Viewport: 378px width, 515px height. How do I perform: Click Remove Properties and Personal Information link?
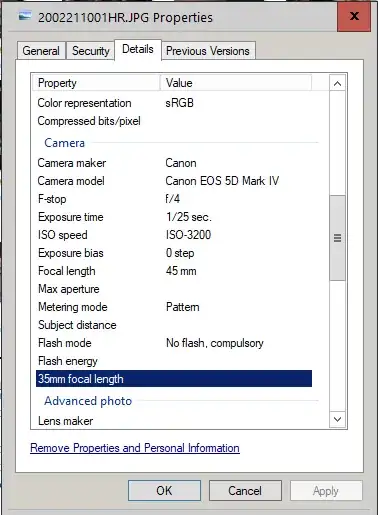[x=135, y=448]
